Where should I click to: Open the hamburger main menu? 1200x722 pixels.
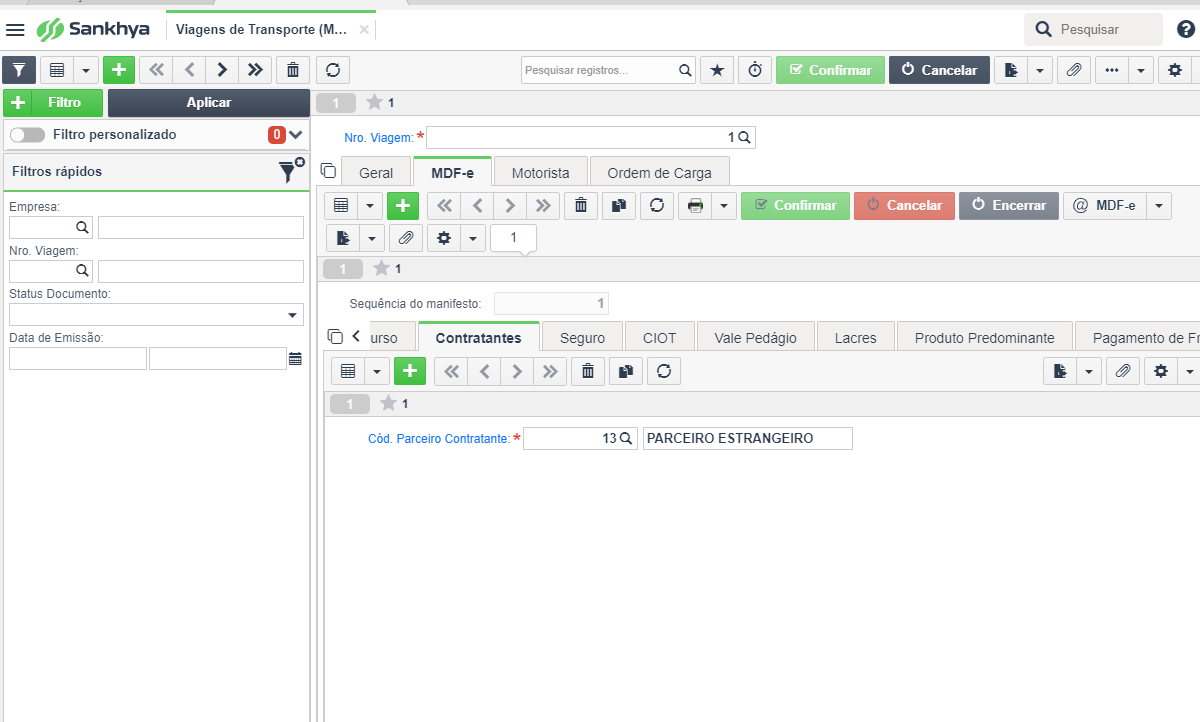(x=16, y=29)
